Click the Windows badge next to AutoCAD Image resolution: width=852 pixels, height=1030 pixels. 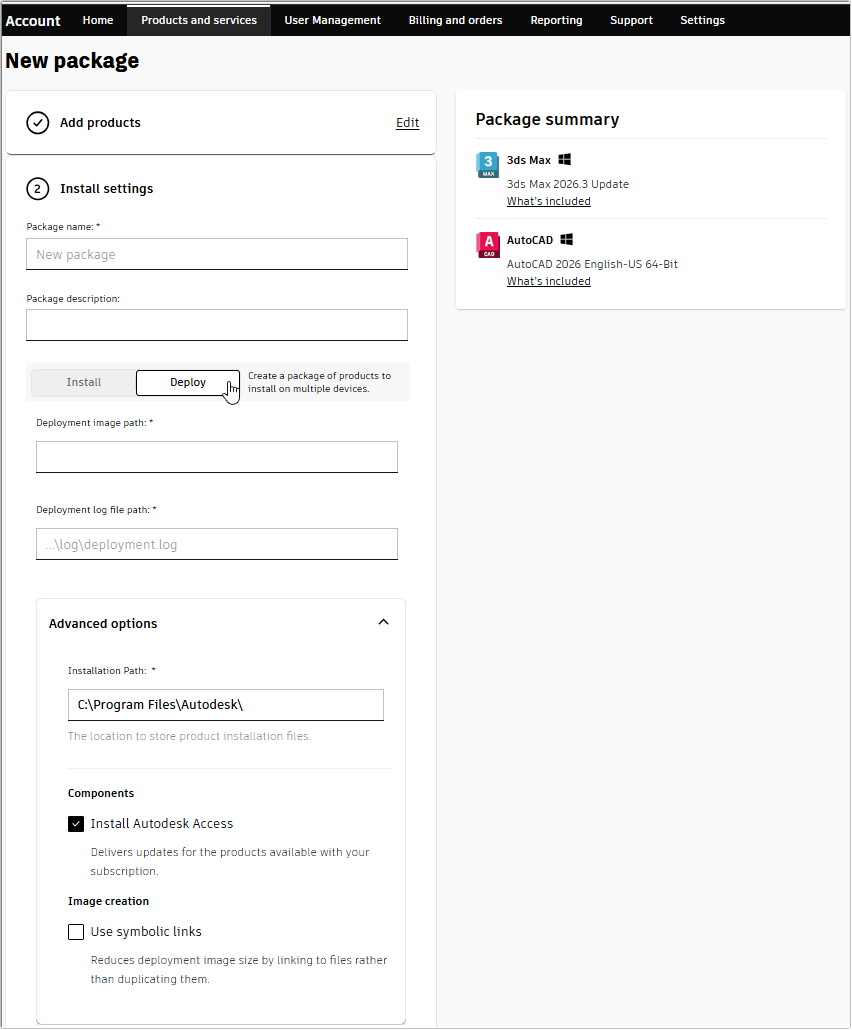pos(566,238)
